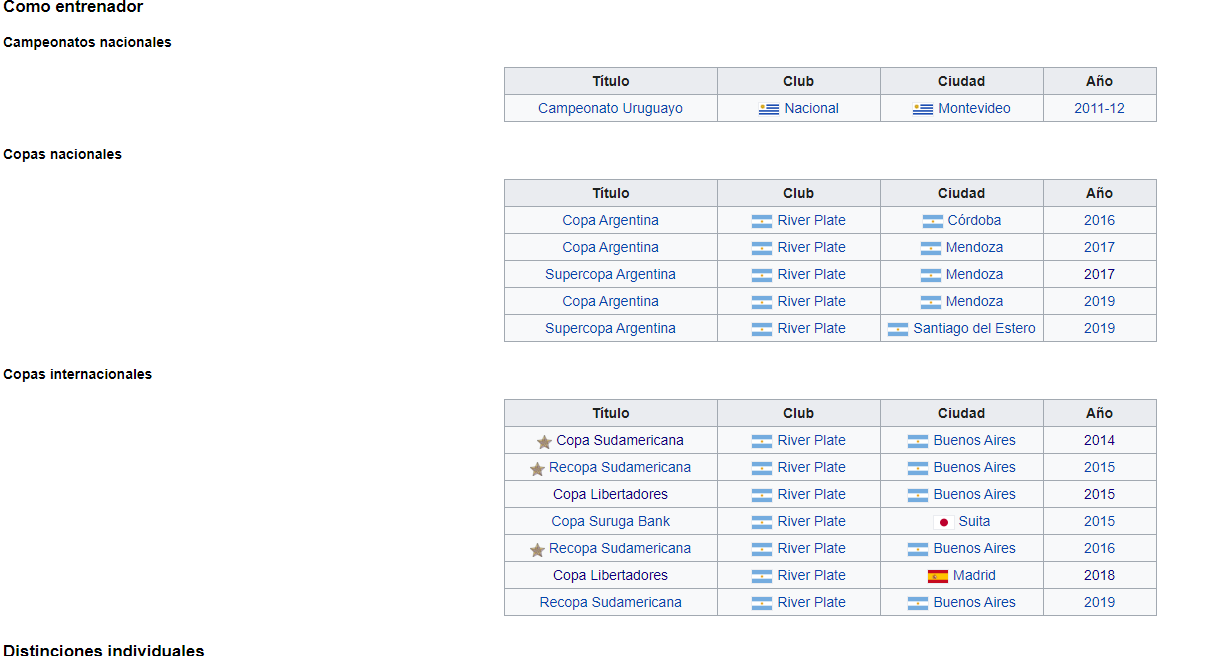The height and width of the screenshot is (656, 1222).
Task: Click River Plate's flag in the Córdoba row
Action: [x=762, y=221]
